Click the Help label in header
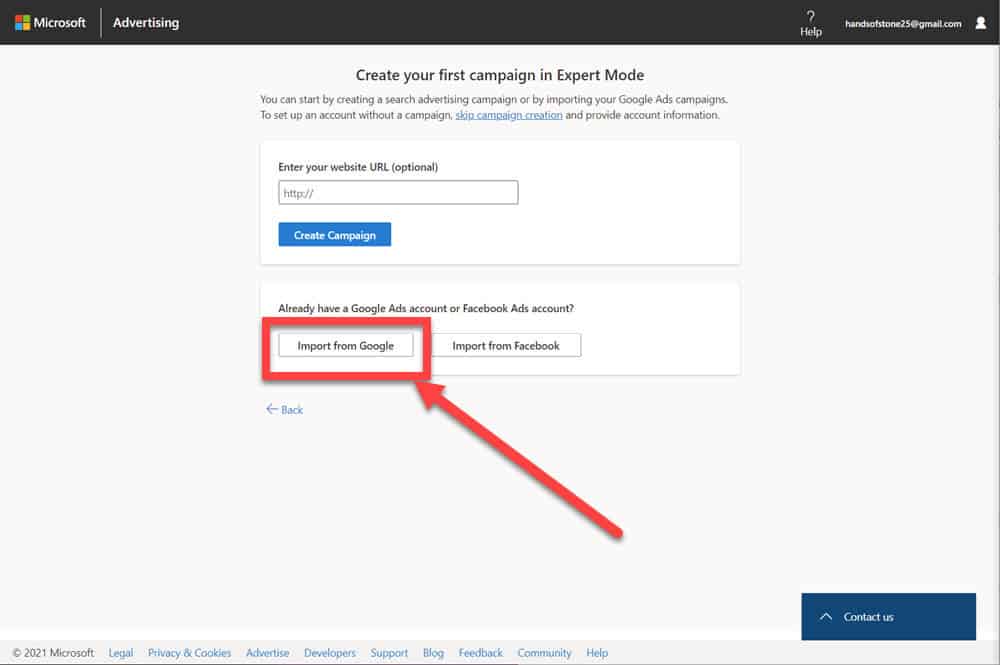This screenshot has width=1000, height=665. 811,32
